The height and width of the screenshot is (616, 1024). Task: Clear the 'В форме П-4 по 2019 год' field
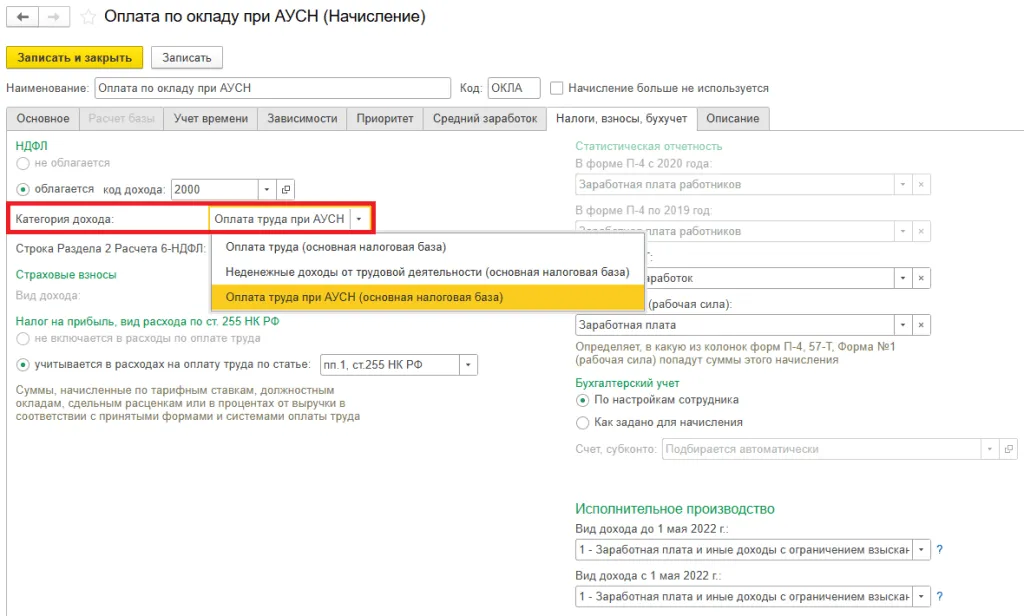[921, 231]
